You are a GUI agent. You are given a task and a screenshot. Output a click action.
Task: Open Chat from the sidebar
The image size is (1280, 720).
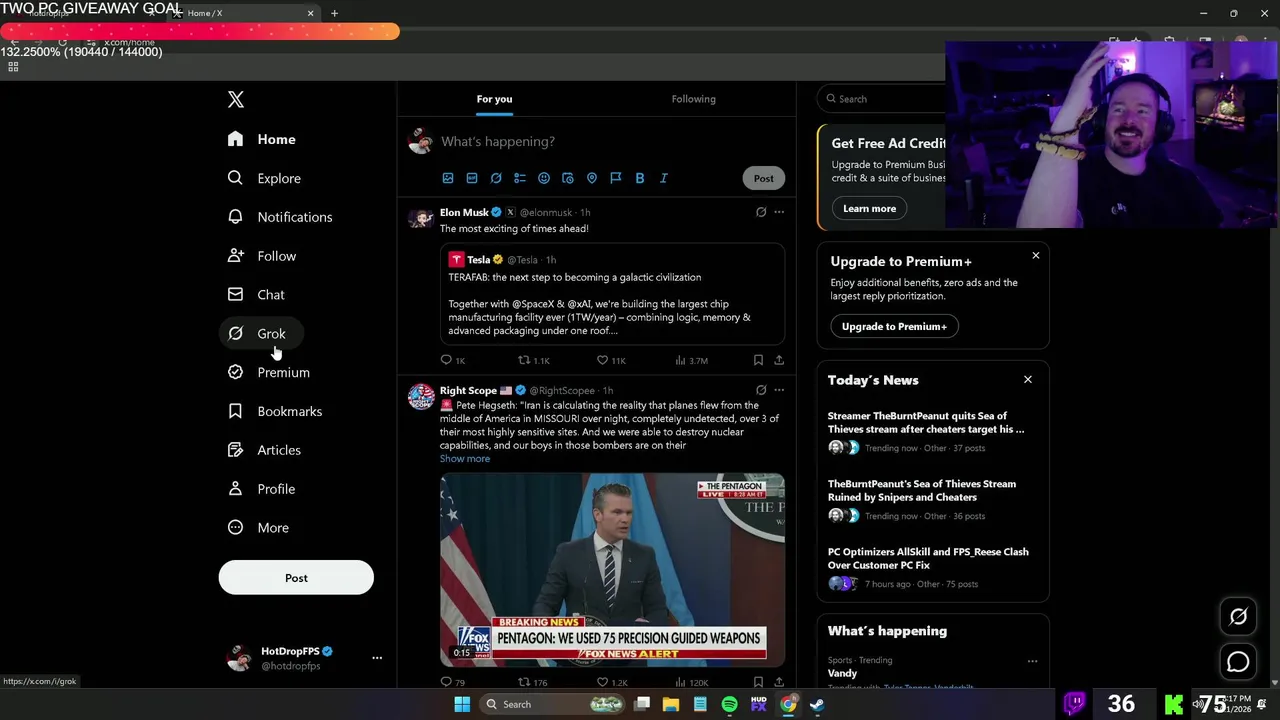click(257, 295)
